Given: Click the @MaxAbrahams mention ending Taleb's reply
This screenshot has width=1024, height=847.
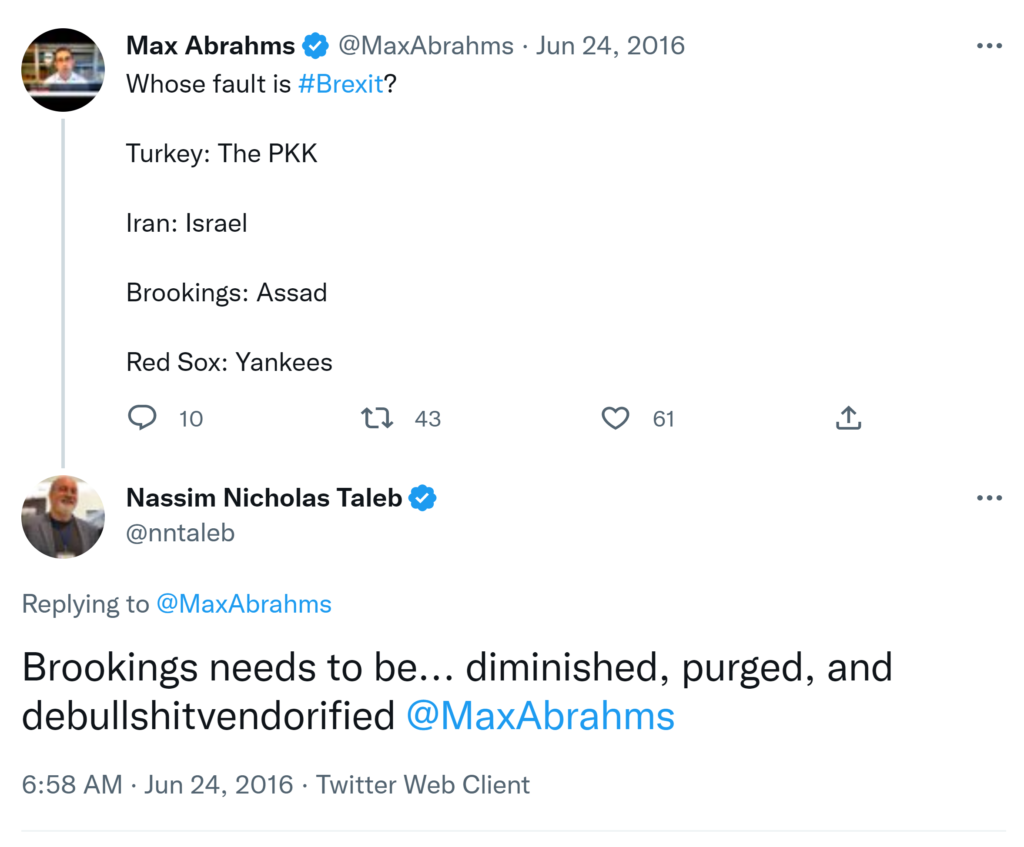Looking at the screenshot, I should tap(540, 716).
